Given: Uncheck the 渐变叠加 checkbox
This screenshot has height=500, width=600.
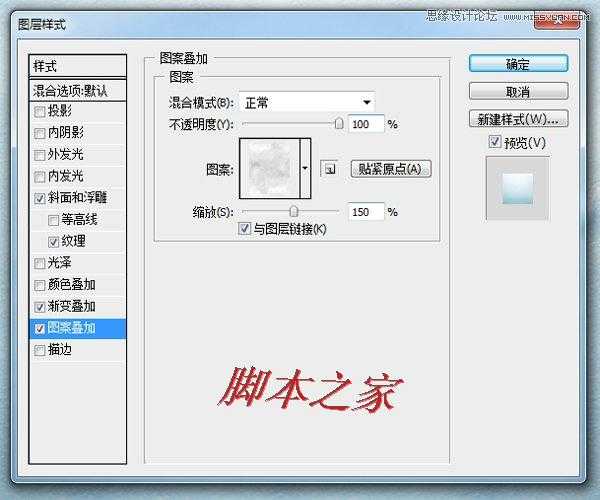Looking at the screenshot, I should point(39,307).
